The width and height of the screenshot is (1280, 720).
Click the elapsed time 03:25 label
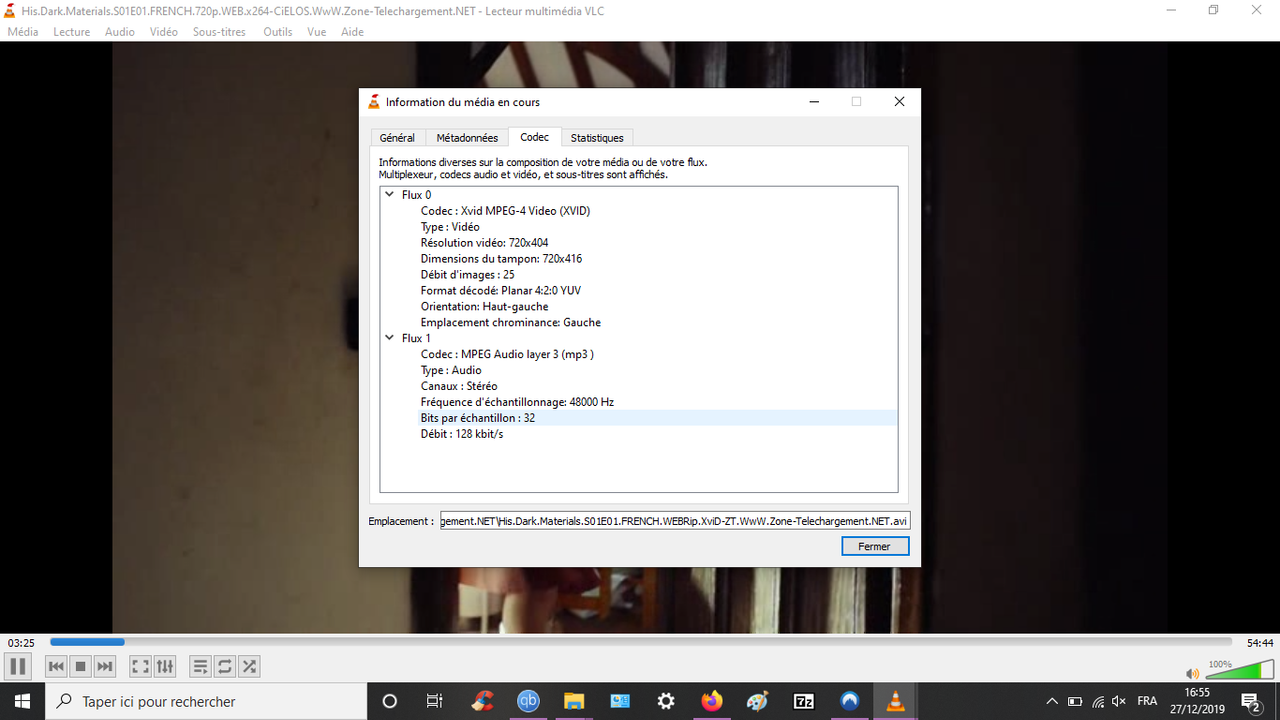tap(21, 643)
